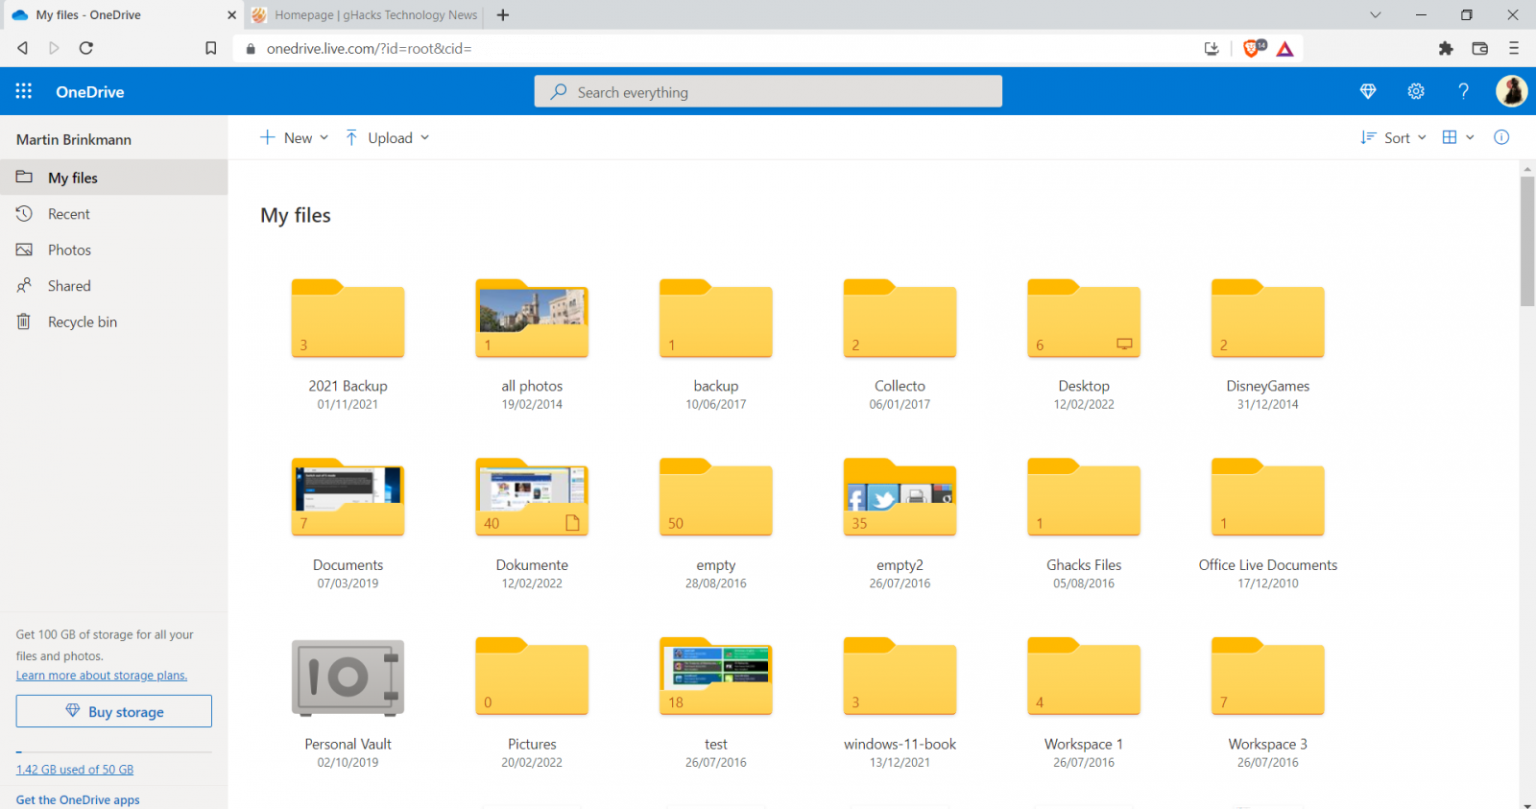Viewport: 1536px width, 809px height.
Task: Open the browser extensions puzzle icon
Action: (1445, 48)
